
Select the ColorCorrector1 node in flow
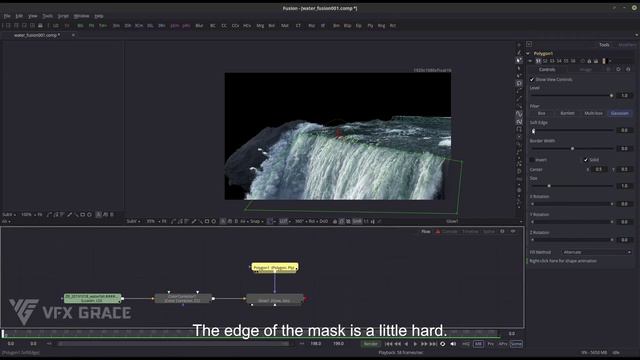pyautogui.click(x=183, y=299)
